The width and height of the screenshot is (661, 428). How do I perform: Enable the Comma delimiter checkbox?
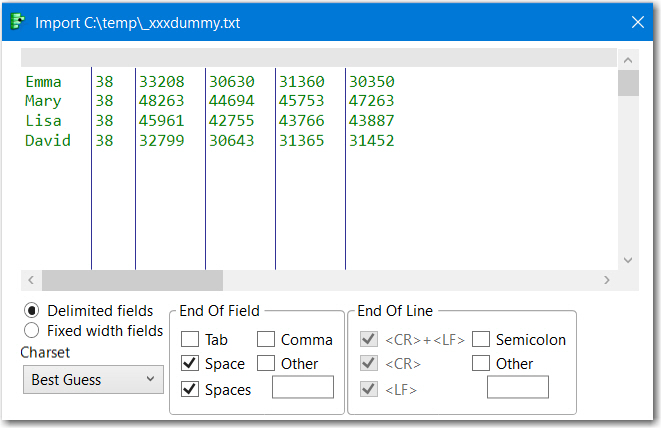point(266,340)
